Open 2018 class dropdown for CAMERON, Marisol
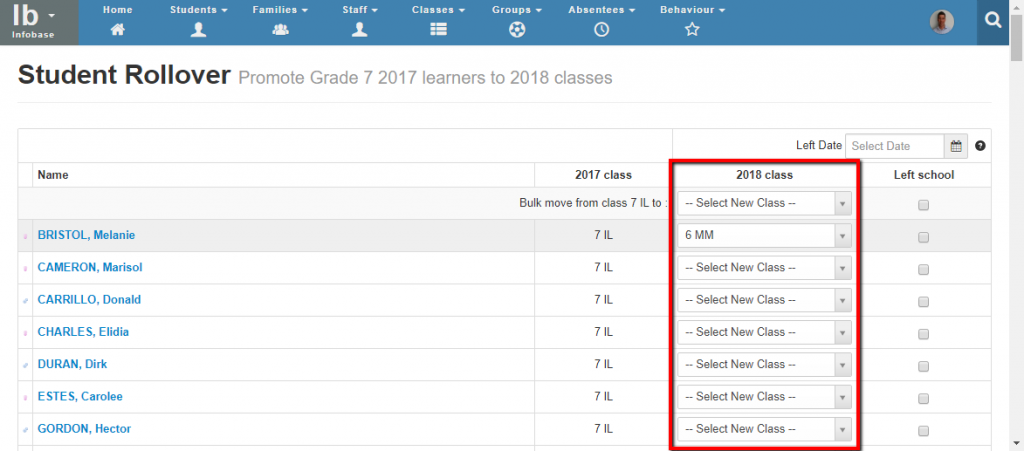The image size is (1024, 451). point(764,268)
